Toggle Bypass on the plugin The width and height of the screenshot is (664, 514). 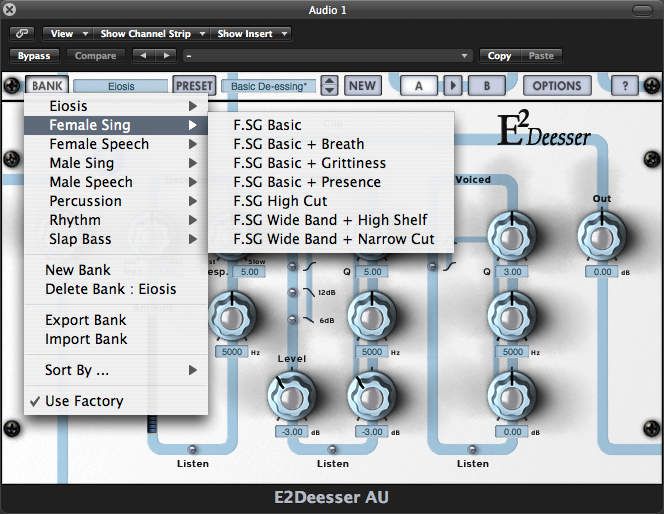(x=34, y=55)
